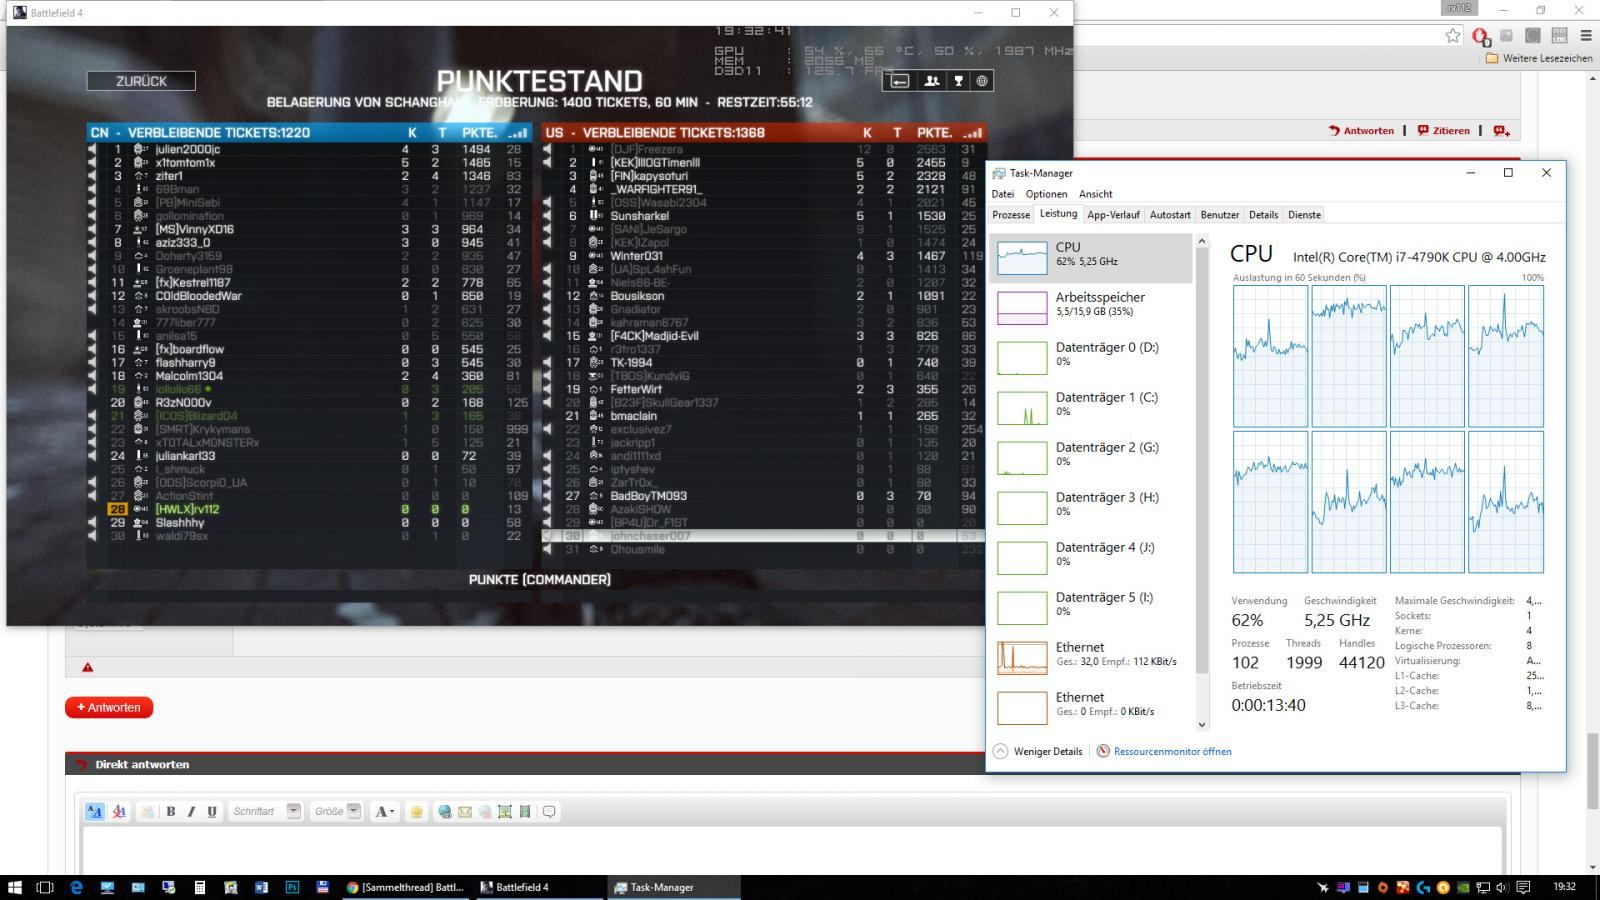Toggle underline formatting in the reply editor
1600x900 pixels.
tap(212, 811)
